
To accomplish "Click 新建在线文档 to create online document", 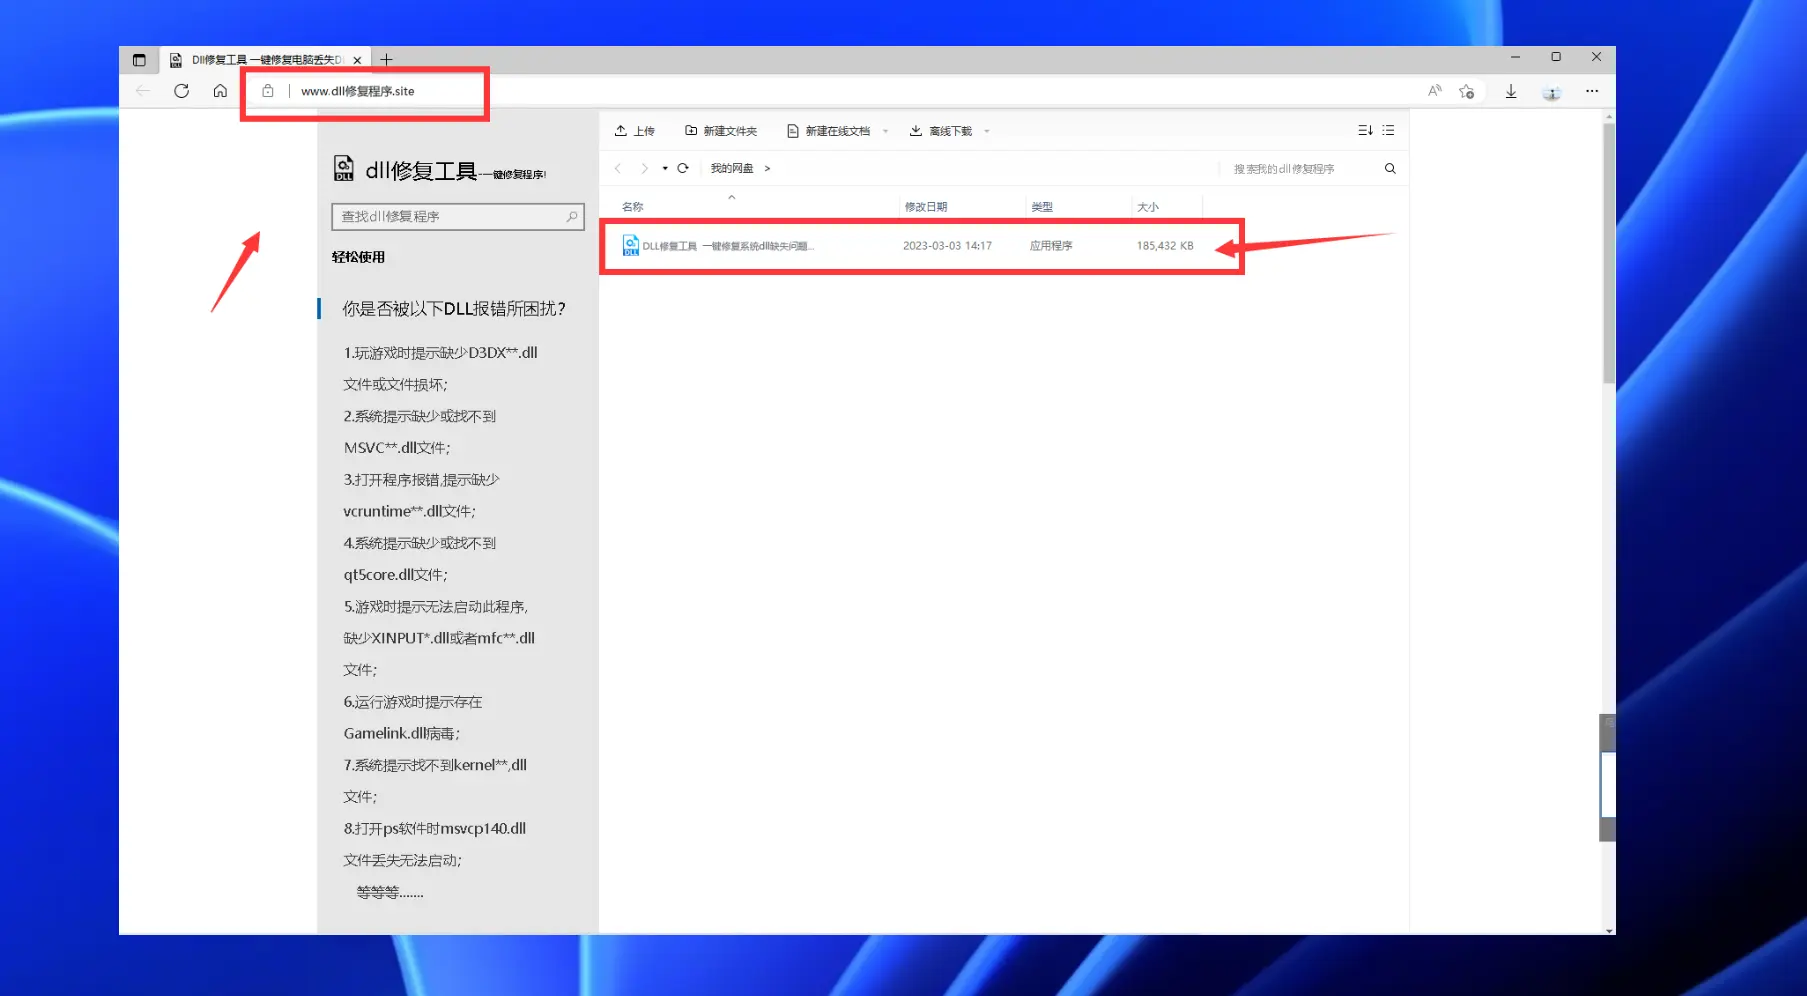I will [x=829, y=131].
